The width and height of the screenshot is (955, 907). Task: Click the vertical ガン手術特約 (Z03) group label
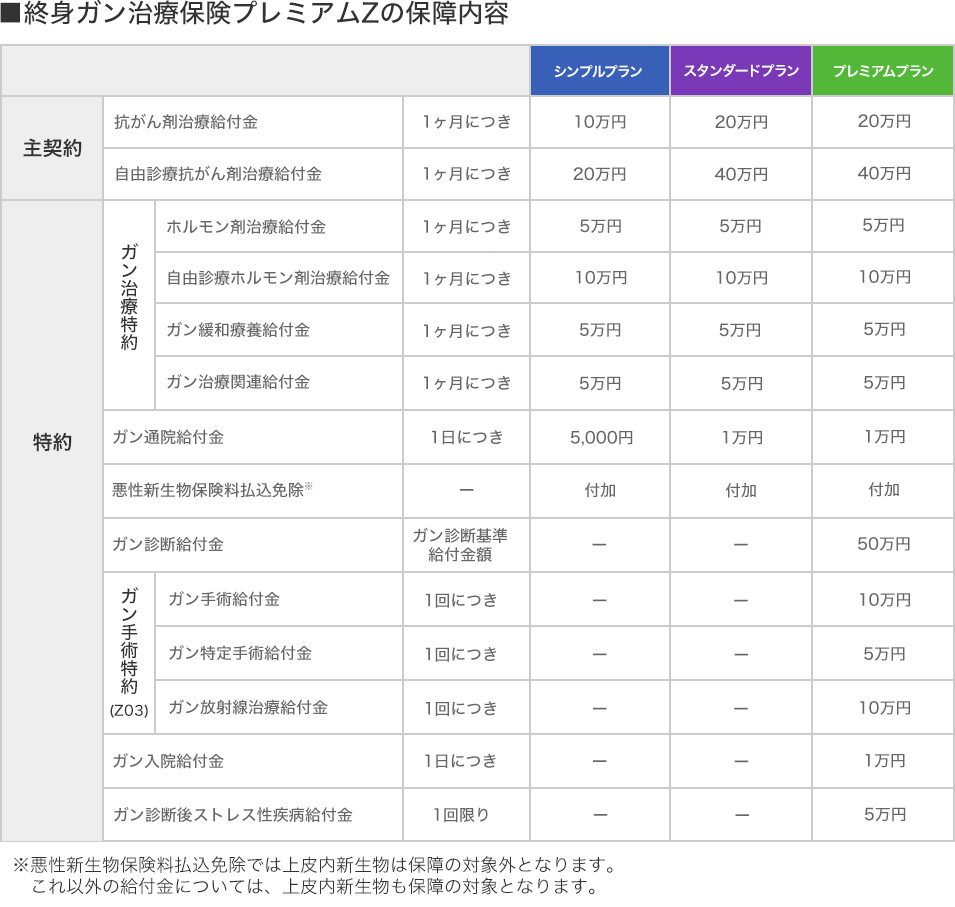click(129, 652)
